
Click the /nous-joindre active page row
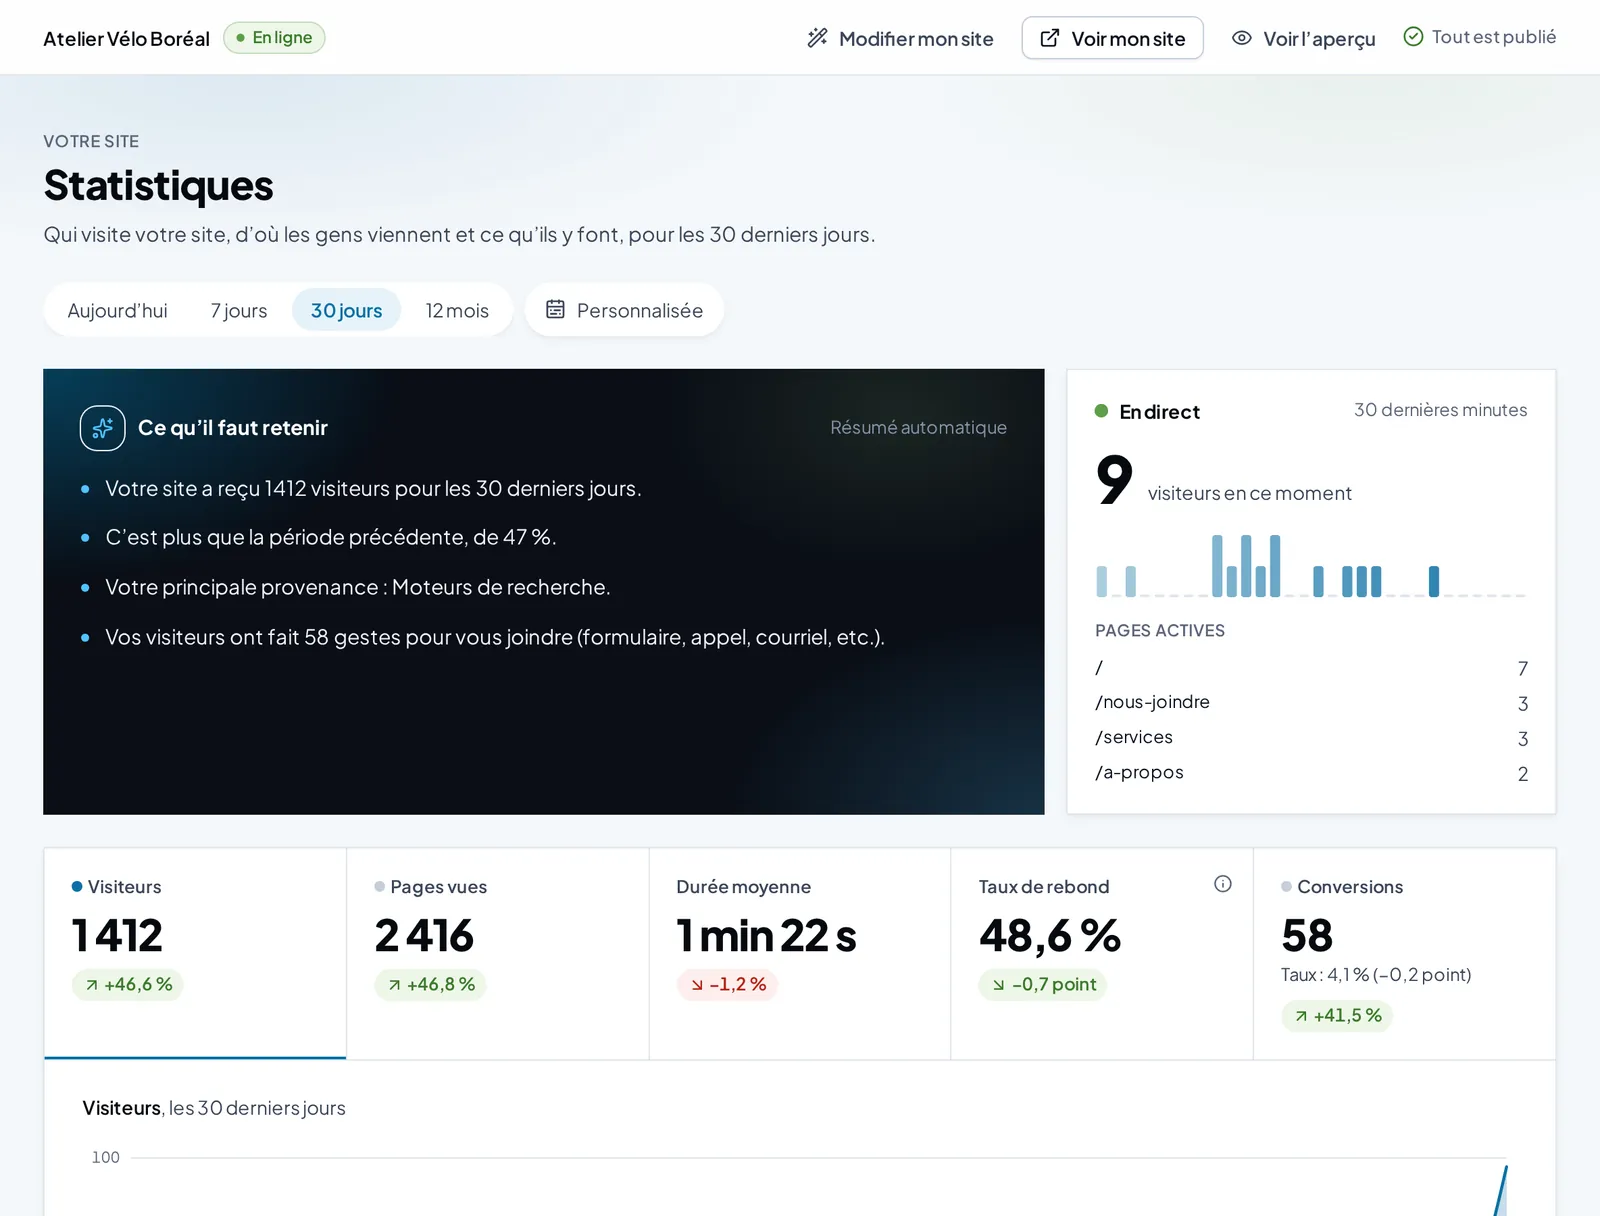1311,703
